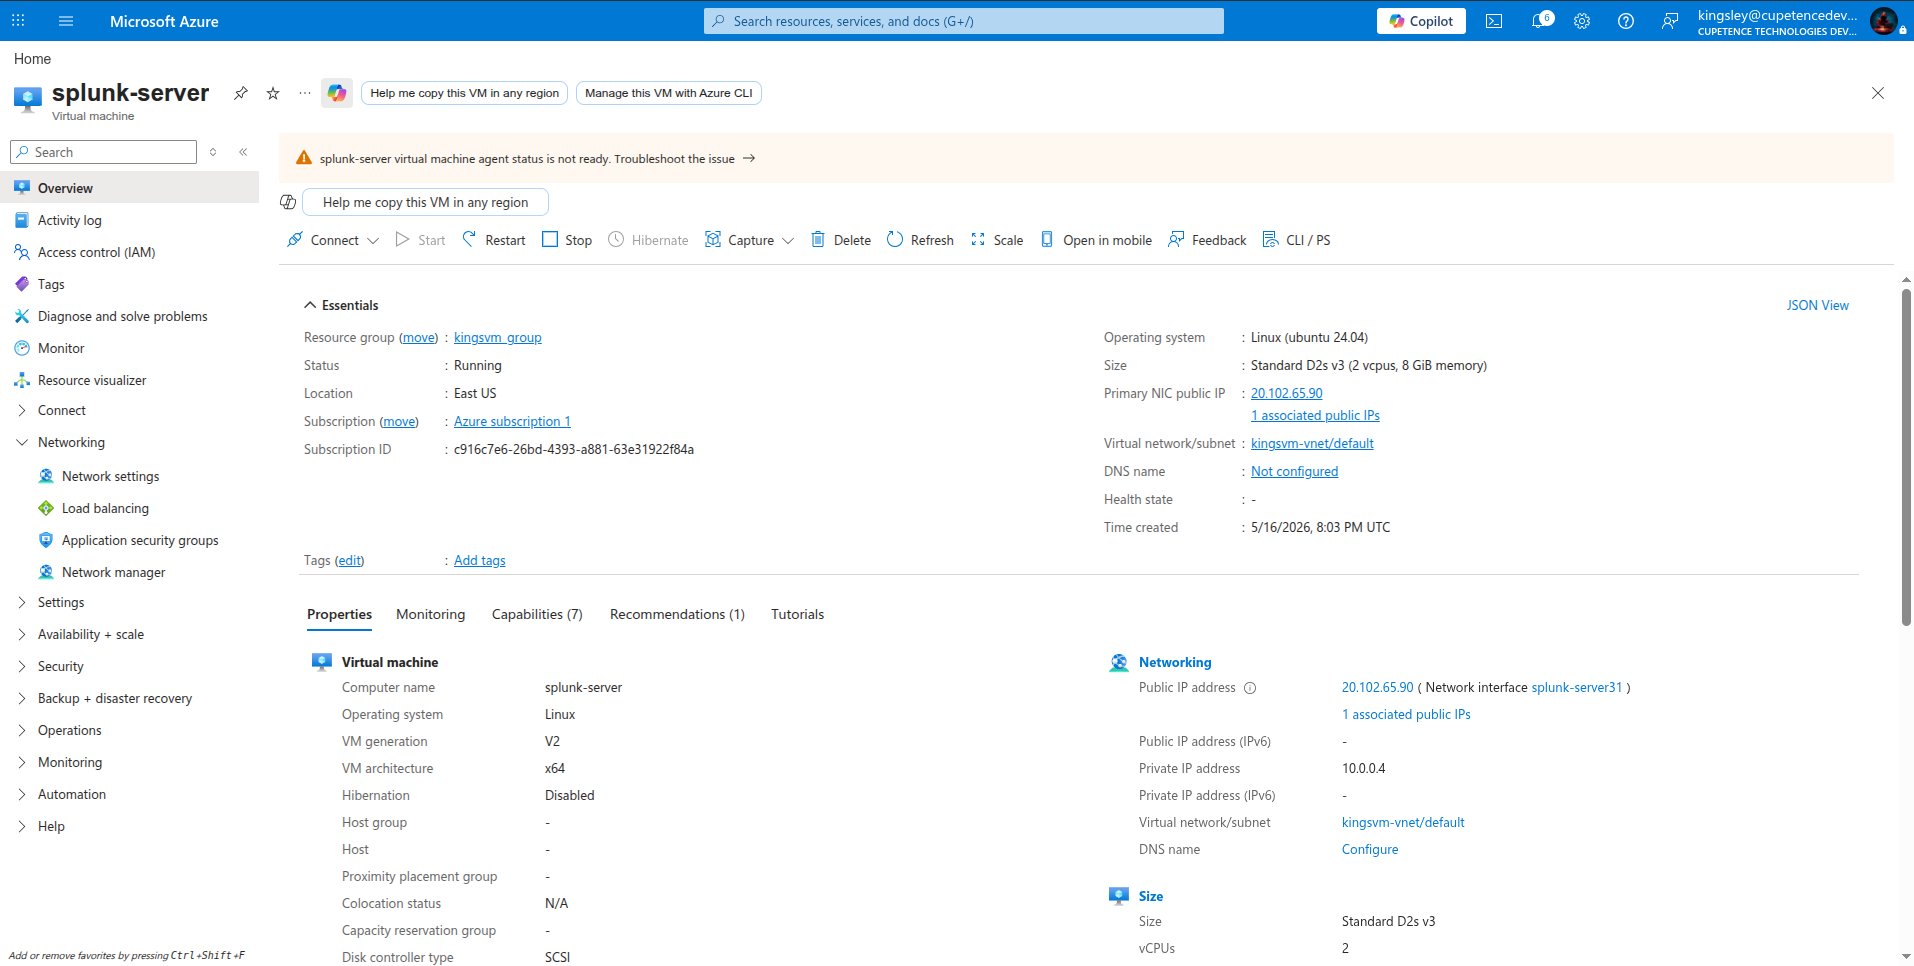The height and width of the screenshot is (966, 1914).
Task: Collapse the left sidebar menu
Action: coord(243,152)
